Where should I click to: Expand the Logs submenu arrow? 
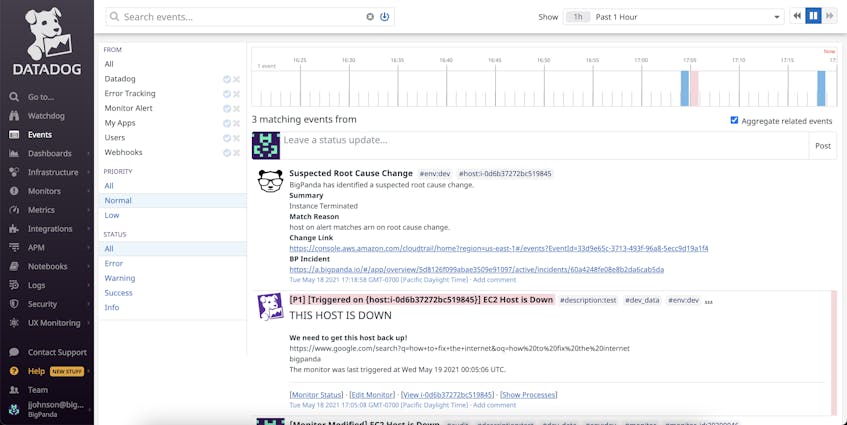(x=89, y=285)
